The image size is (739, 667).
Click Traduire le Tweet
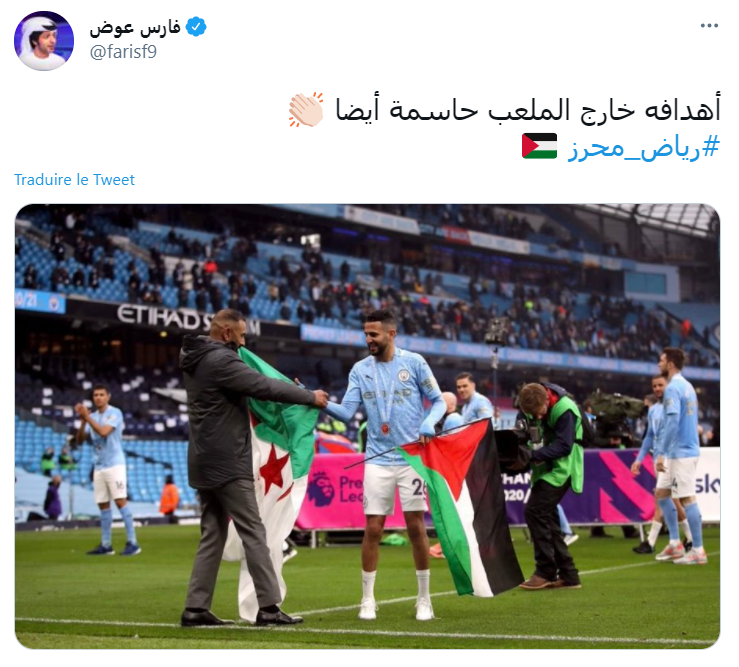tap(74, 180)
